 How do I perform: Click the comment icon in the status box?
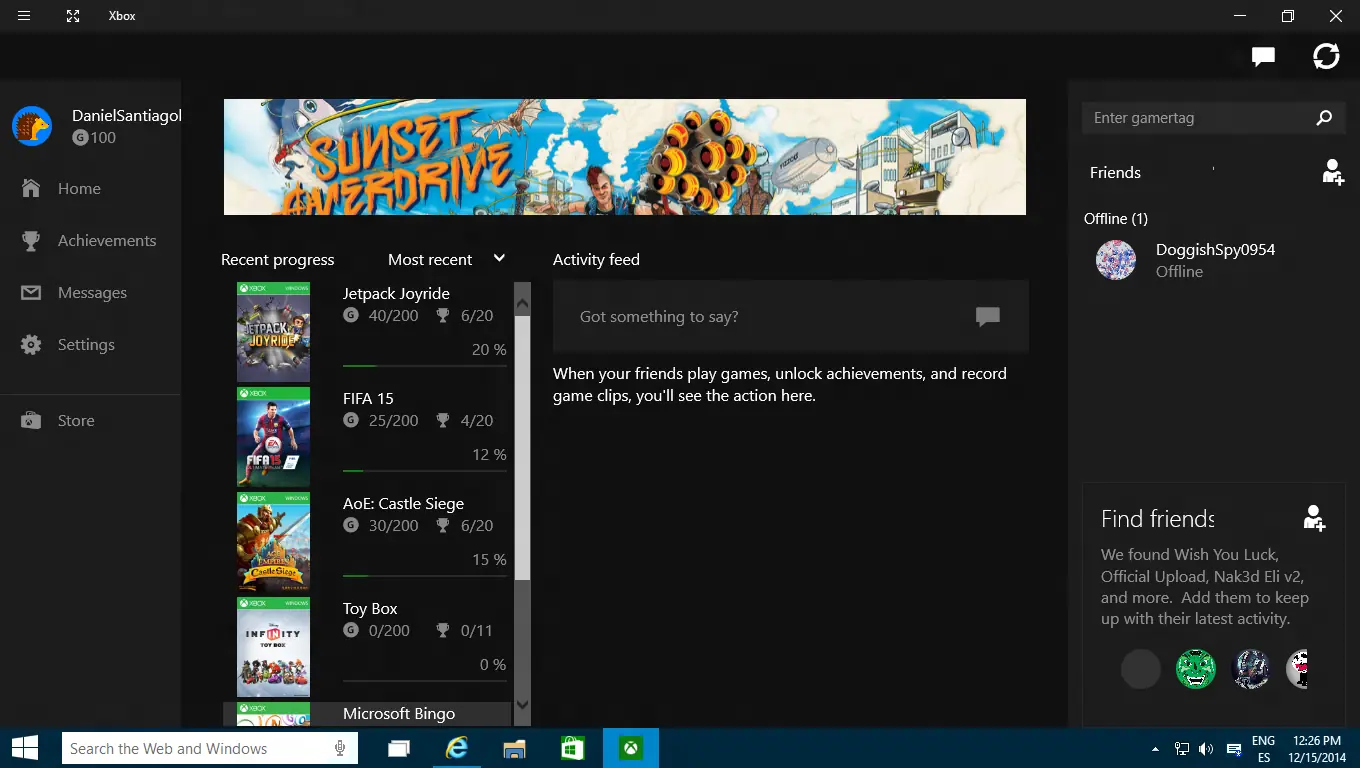point(987,316)
